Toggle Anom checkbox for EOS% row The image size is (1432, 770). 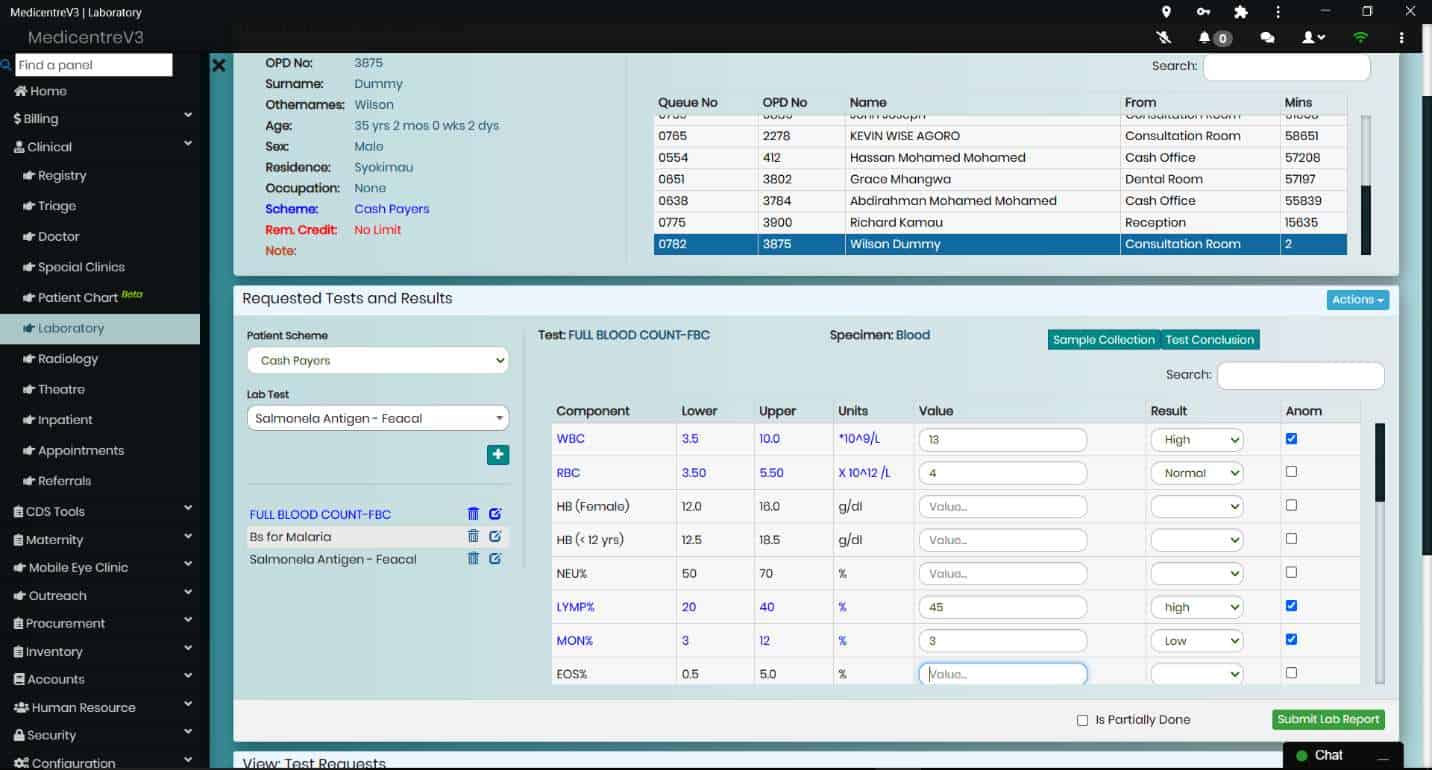[x=1291, y=672]
